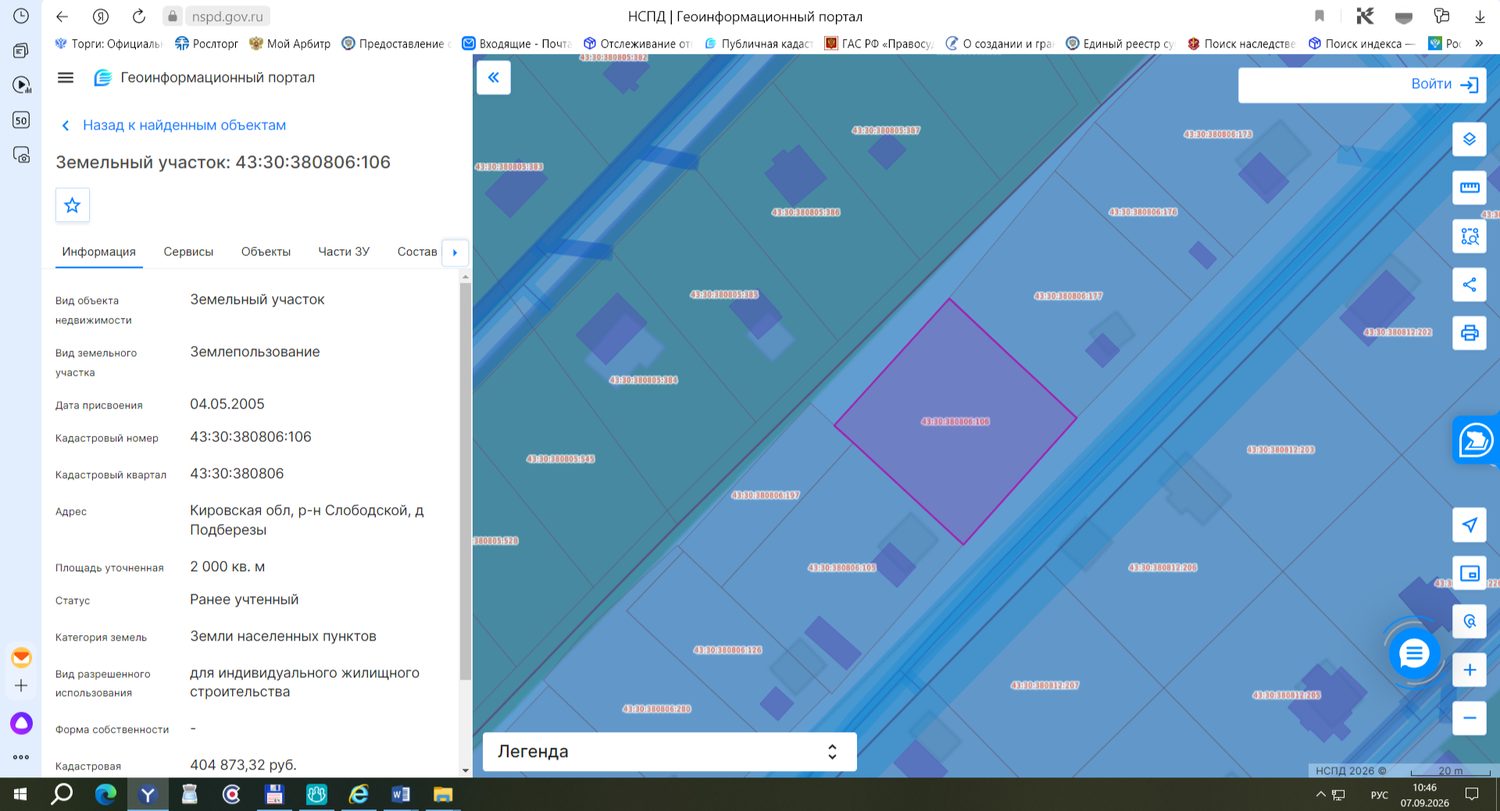
Task: Click the browser bookmark page icon
Action: pyautogui.click(x=1320, y=16)
